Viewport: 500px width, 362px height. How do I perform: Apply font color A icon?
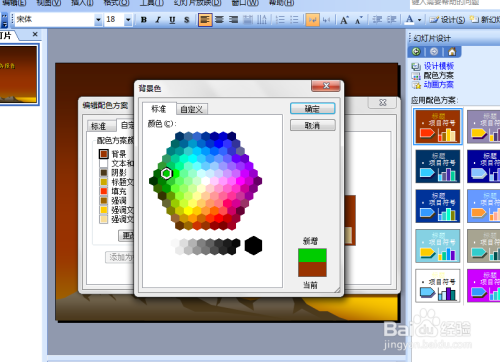[409, 20]
